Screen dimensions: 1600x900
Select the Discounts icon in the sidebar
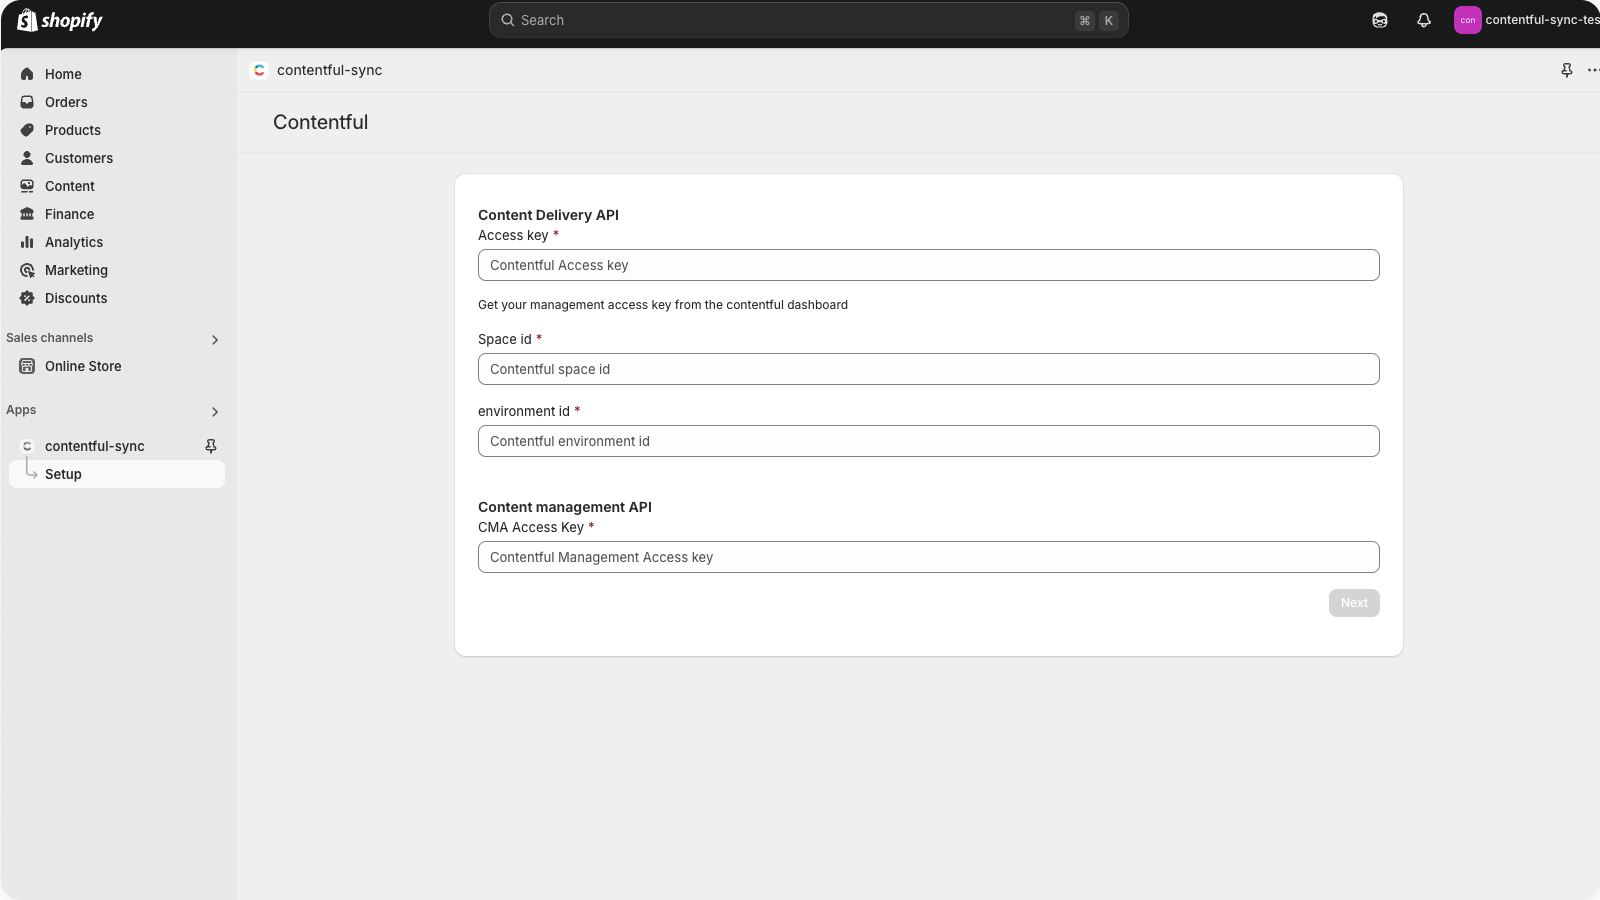pyautogui.click(x=27, y=298)
